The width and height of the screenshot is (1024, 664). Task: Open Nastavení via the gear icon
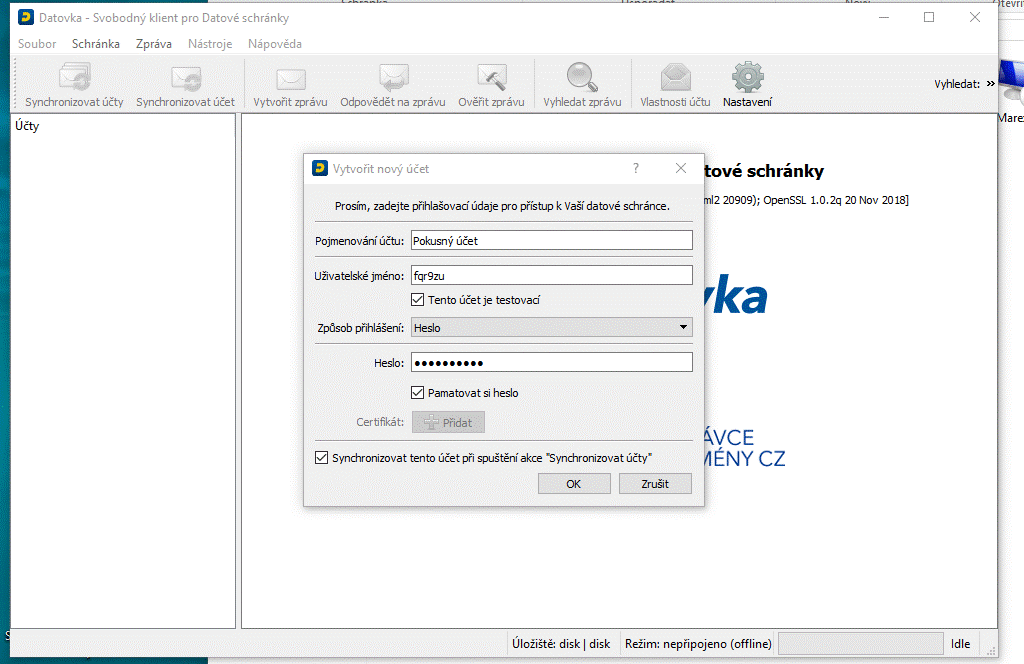point(748,77)
